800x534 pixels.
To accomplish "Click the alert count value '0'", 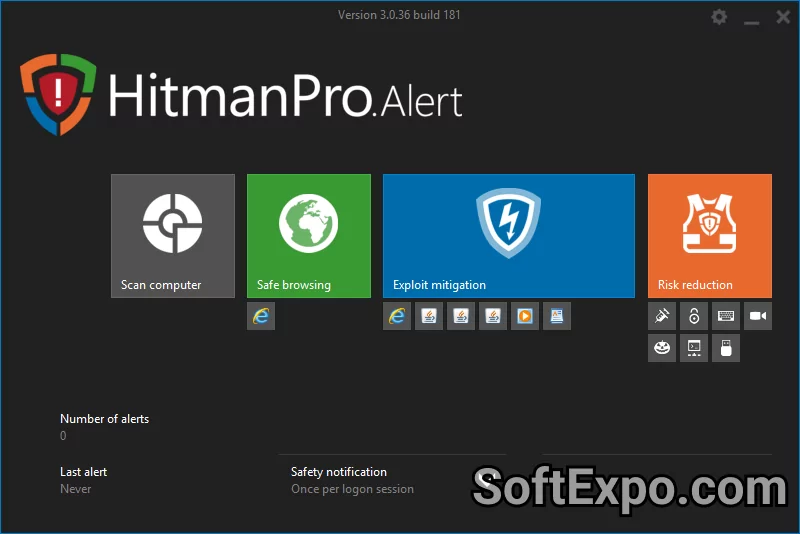I will (63, 436).
